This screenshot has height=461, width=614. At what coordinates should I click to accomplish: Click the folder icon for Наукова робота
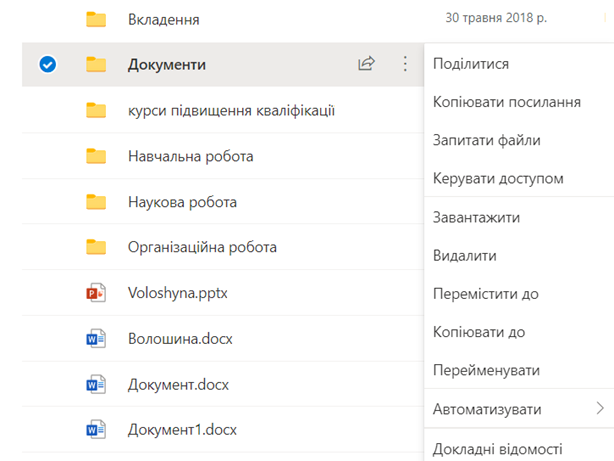click(x=96, y=202)
